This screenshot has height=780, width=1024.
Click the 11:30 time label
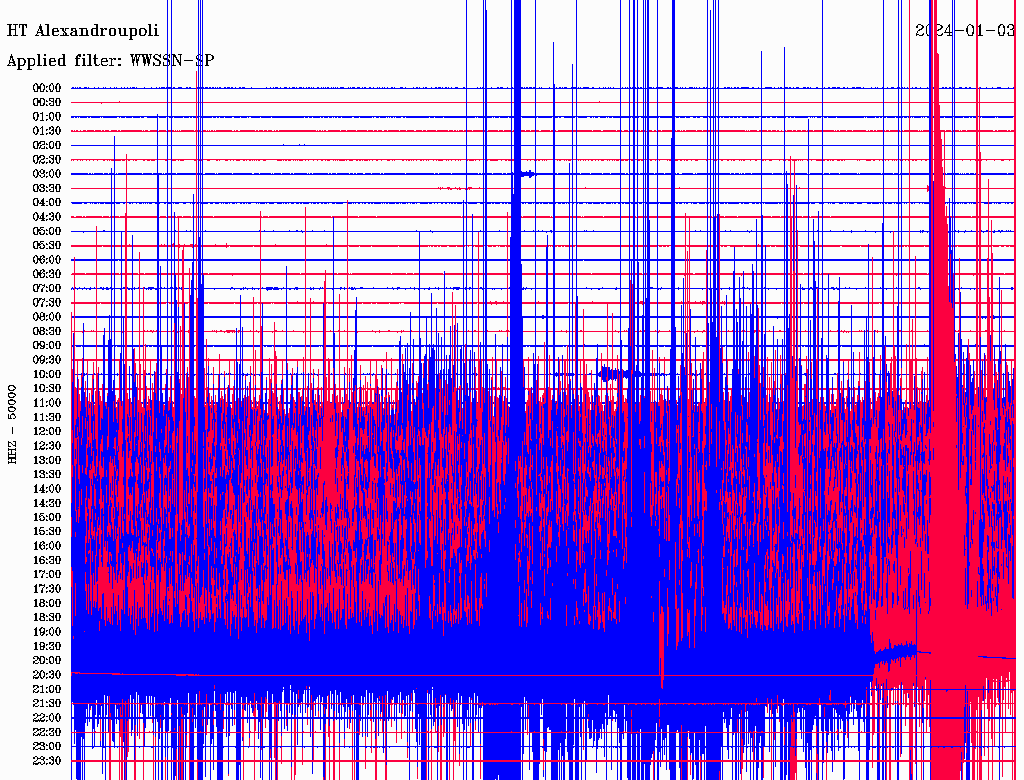point(47,417)
